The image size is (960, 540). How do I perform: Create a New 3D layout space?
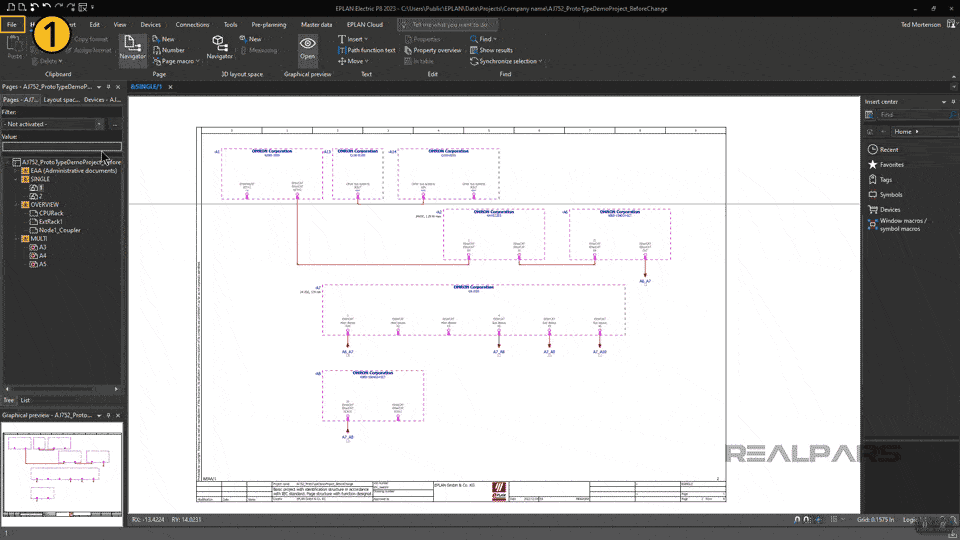point(250,39)
